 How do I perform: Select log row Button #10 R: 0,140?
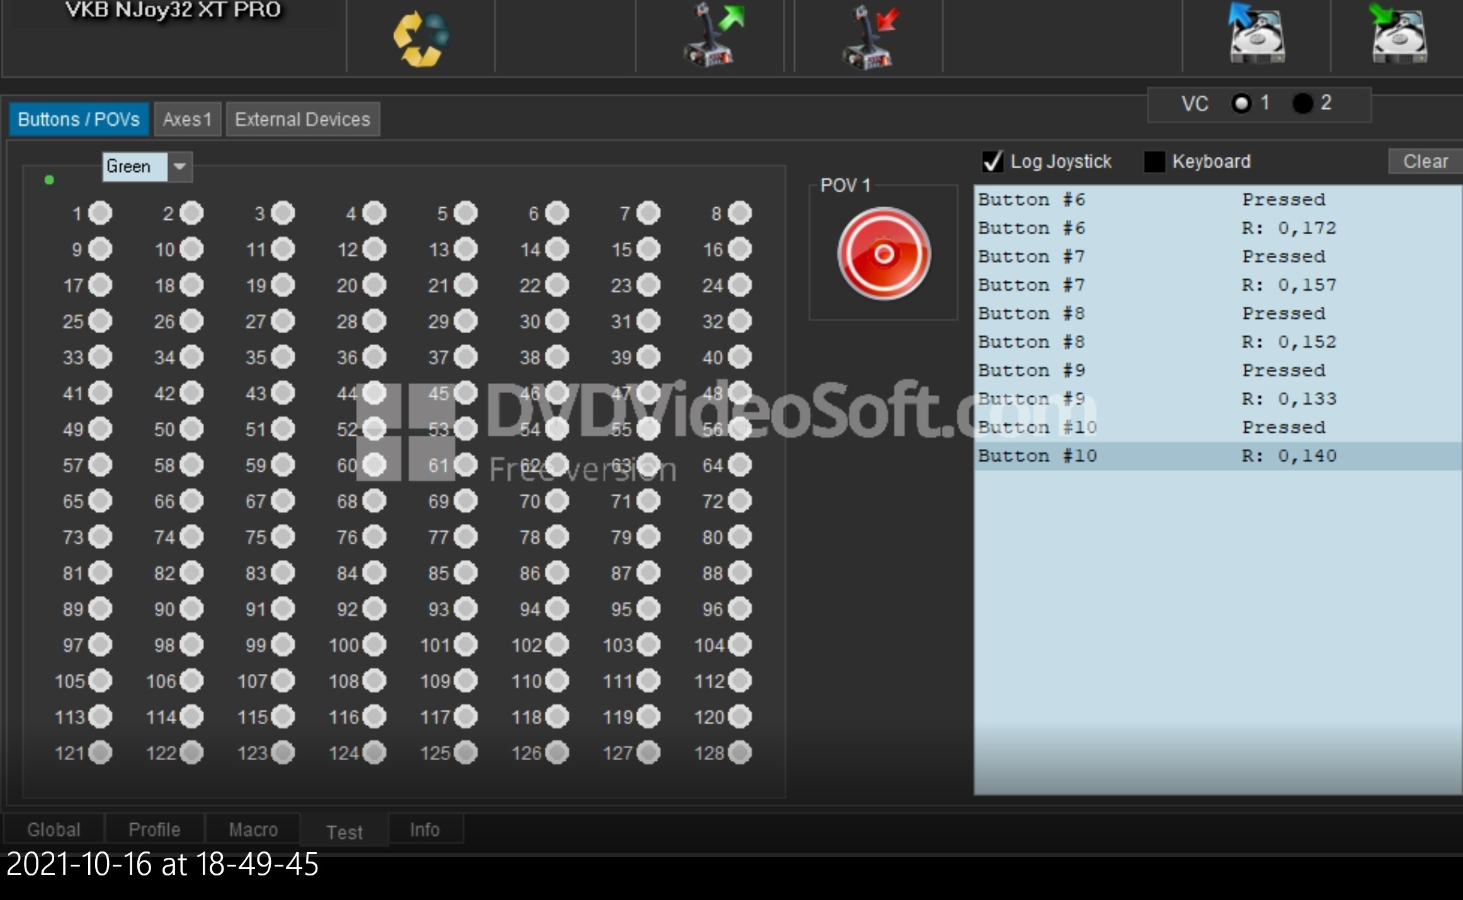[x=1218, y=456]
